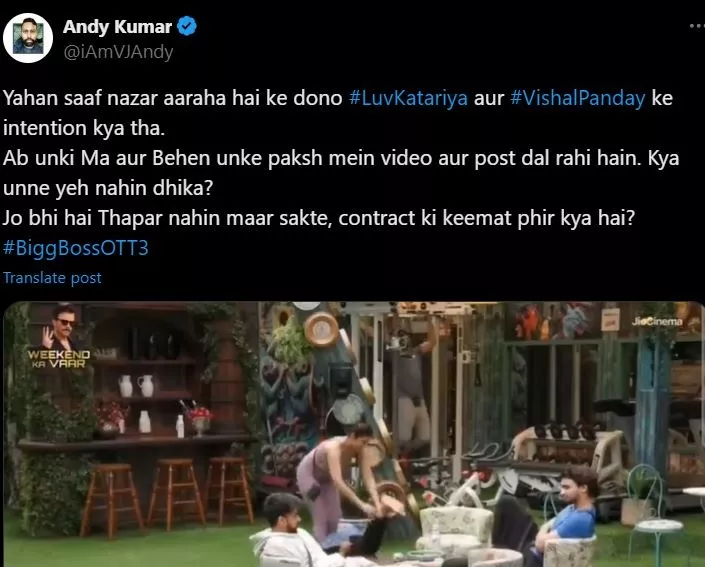Play the embedded Bigg Boss video
Viewport: 705px width, 567px height.
[354, 434]
